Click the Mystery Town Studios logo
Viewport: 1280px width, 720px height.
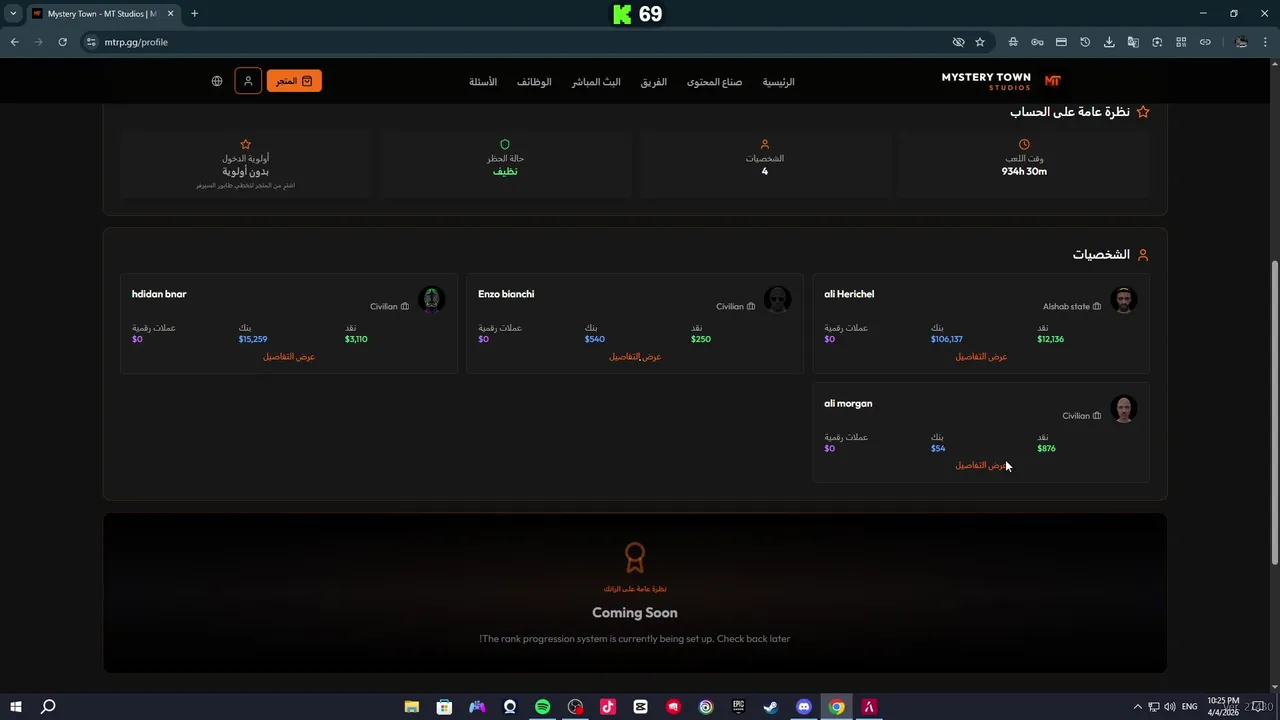tap(1000, 81)
